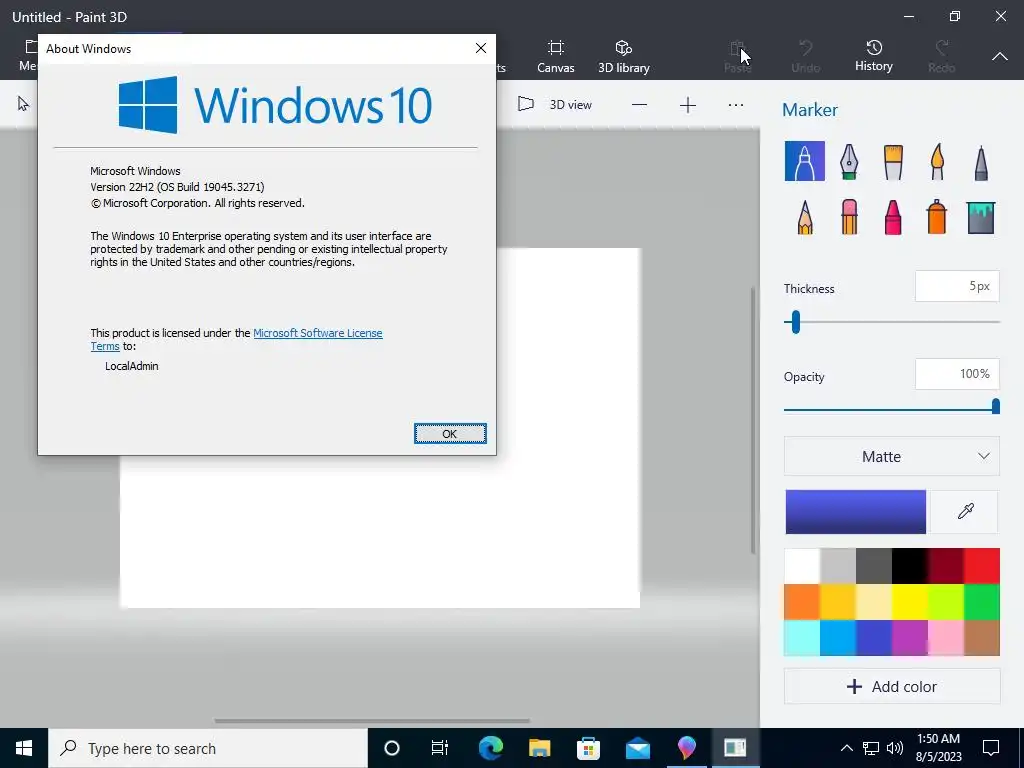Choose the brown color swatch

pyautogui.click(x=982, y=637)
